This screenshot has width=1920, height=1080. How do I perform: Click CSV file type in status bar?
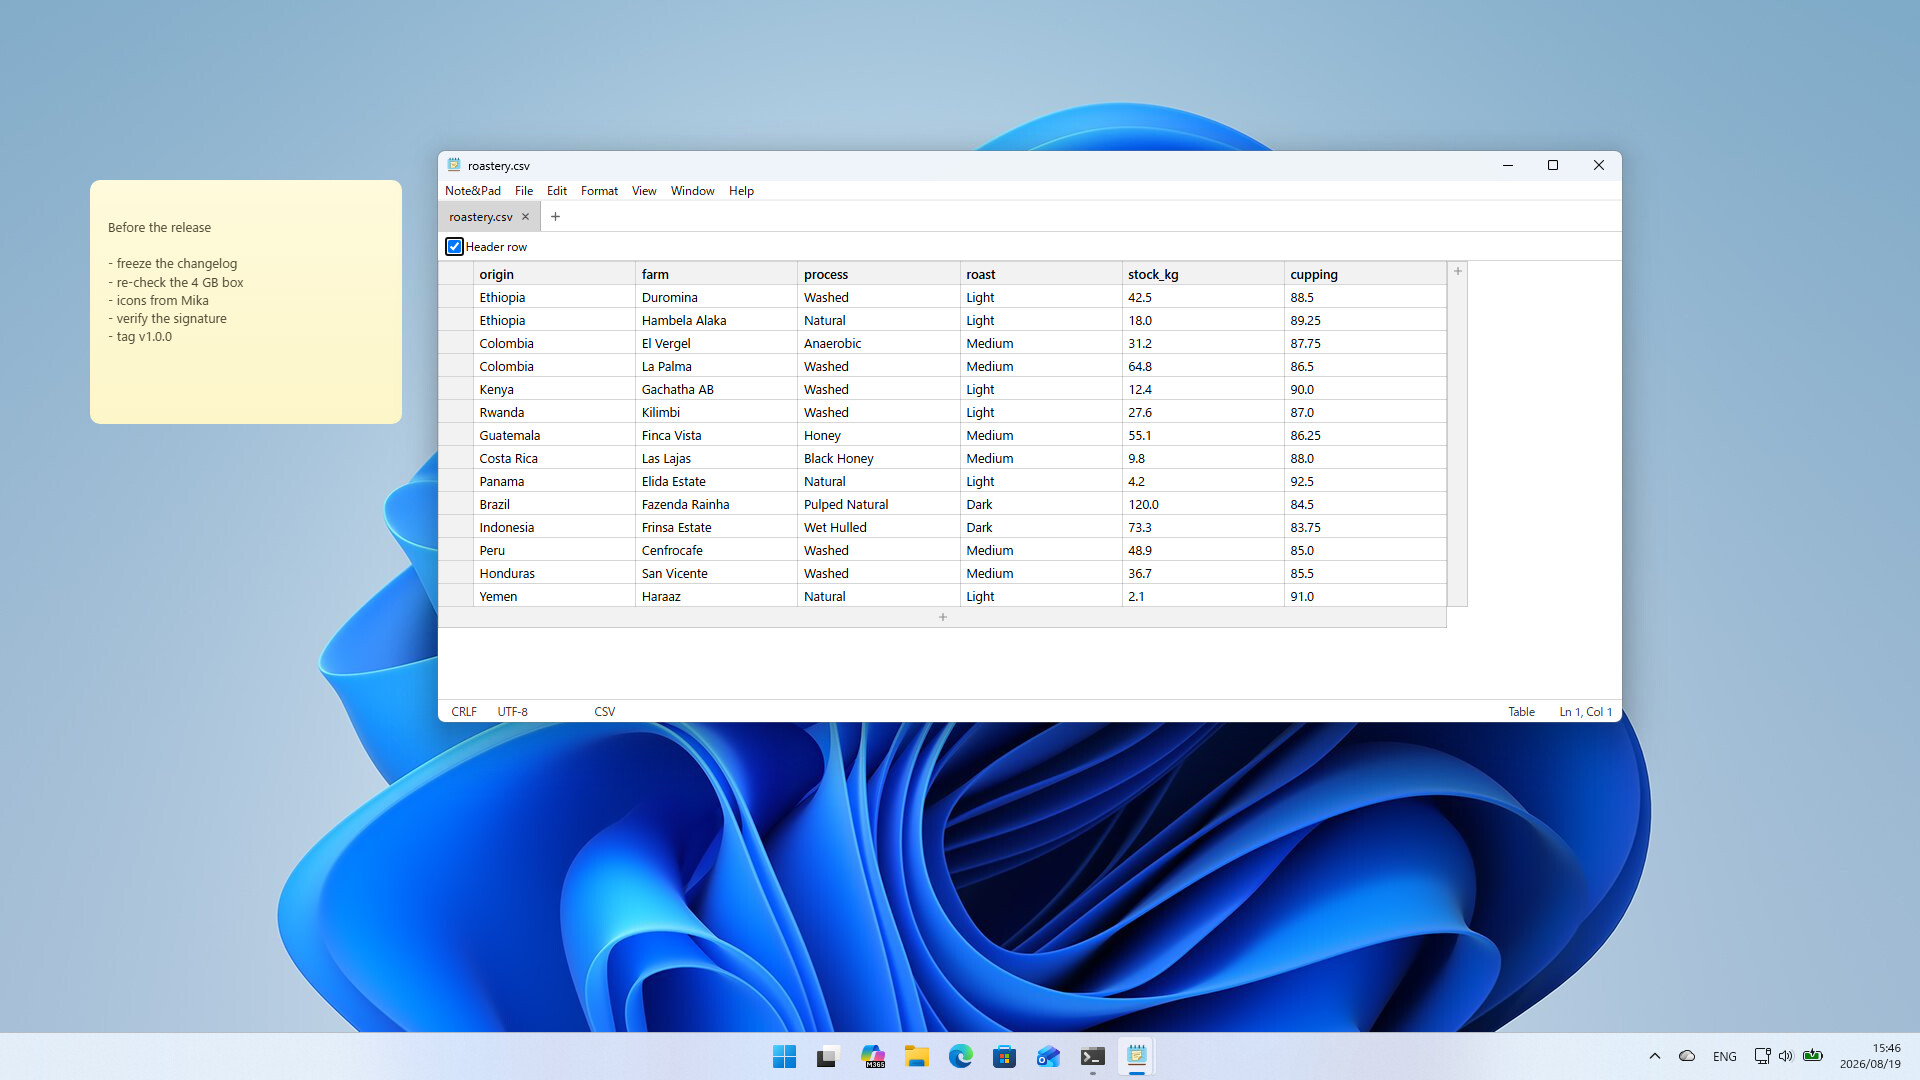pos(605,712)
